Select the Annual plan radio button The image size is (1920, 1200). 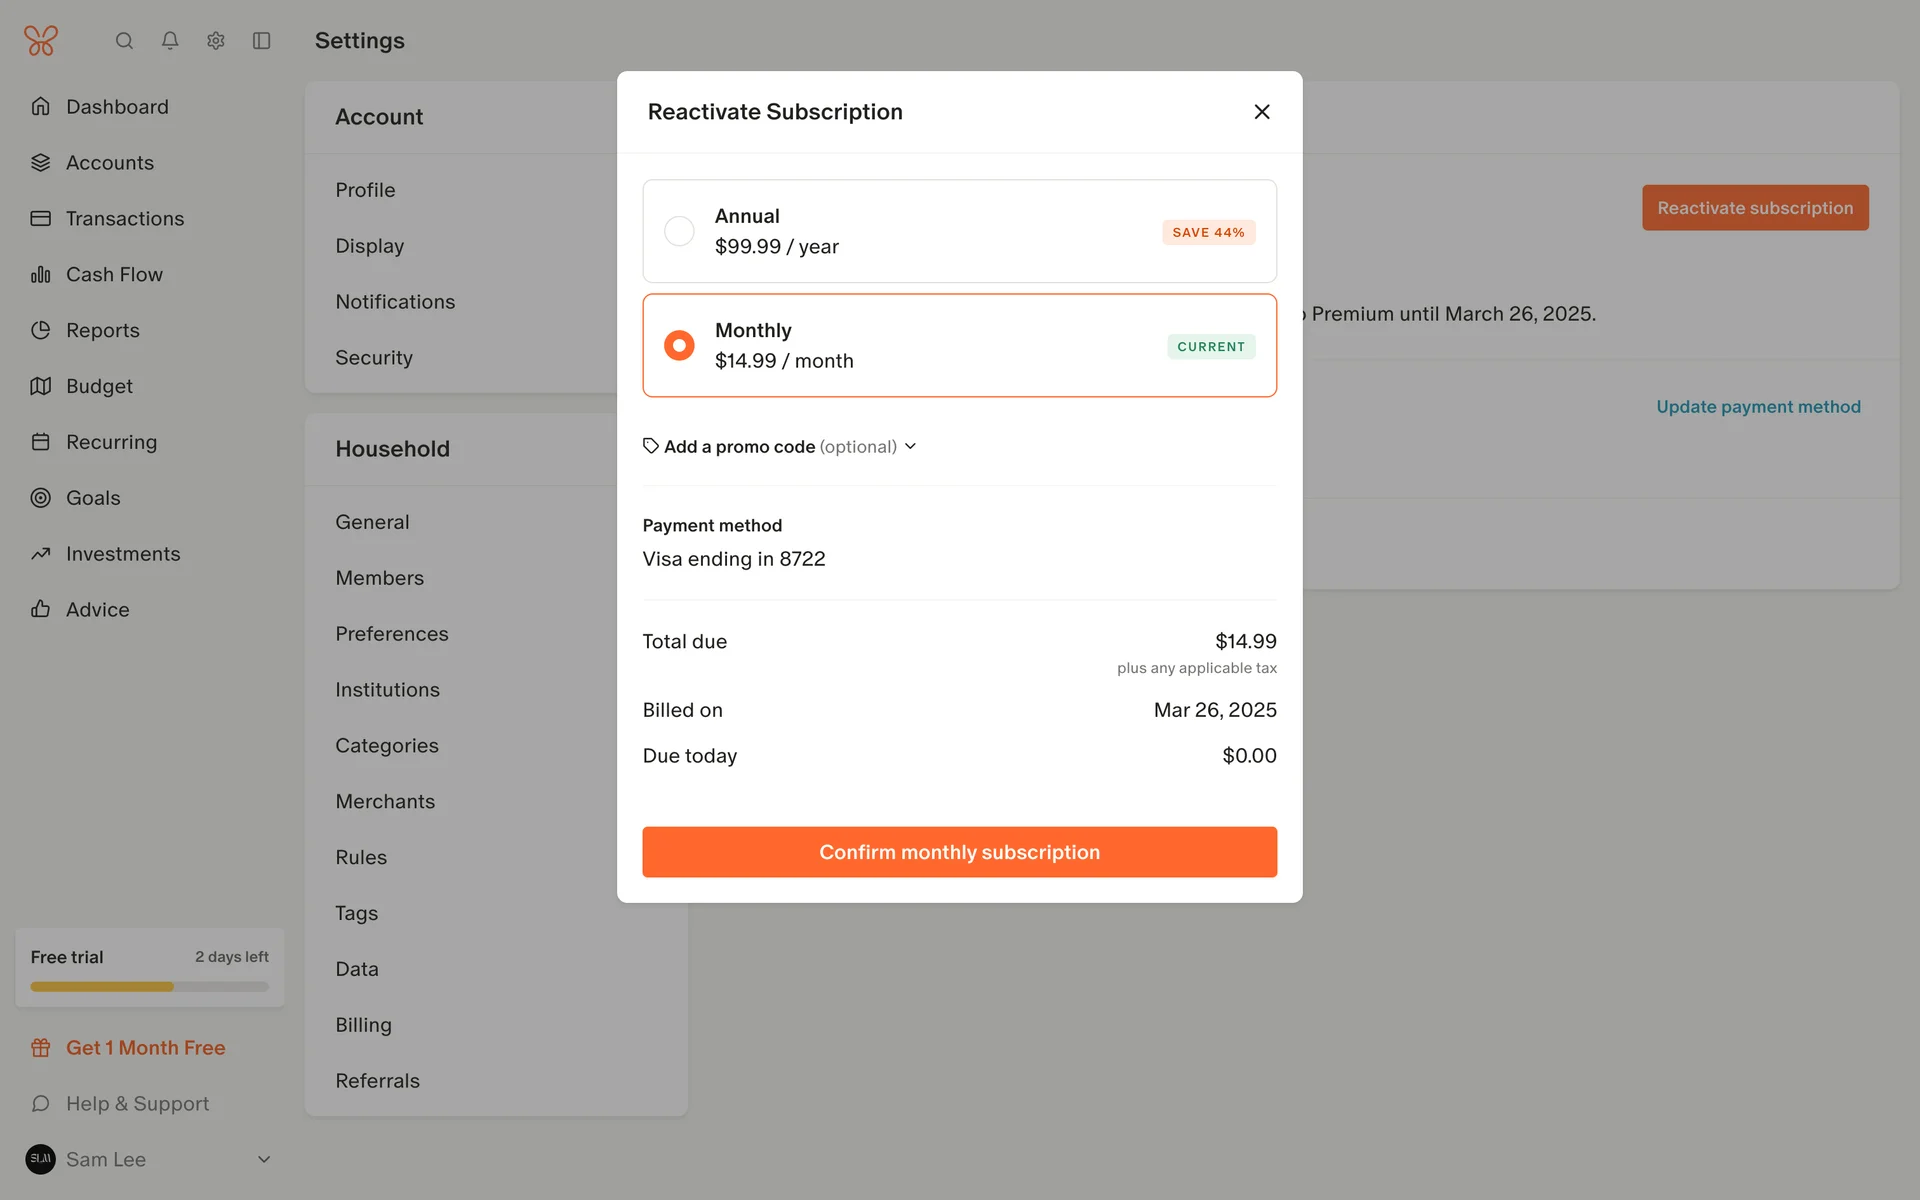pos(679,231)
